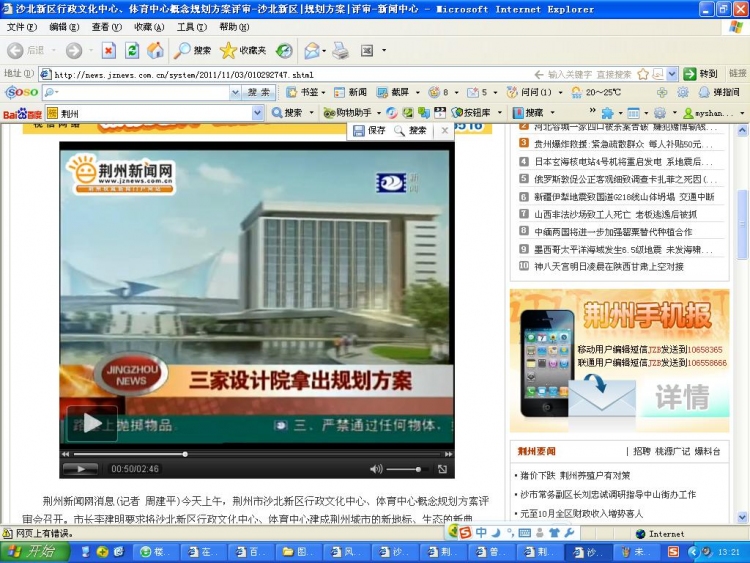Open 按钮库 in Baidu toolbar
Image resolution: width=750 pixels, height=563 pixels.
coord(471,113)
